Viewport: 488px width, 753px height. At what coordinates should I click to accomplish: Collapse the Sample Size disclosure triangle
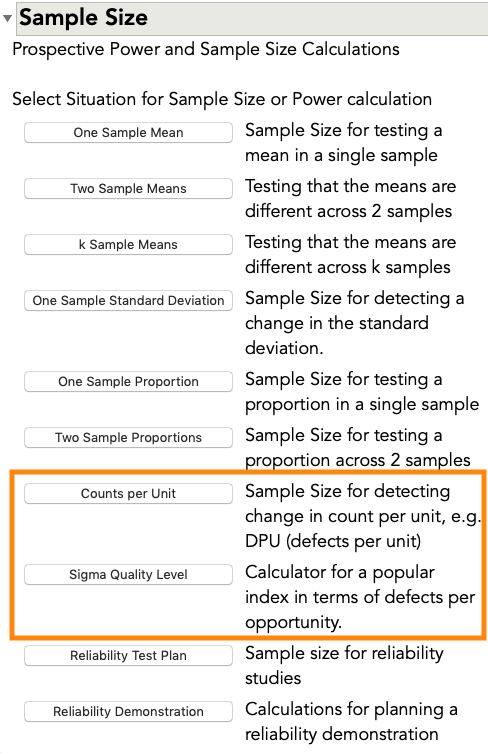click(x=7, y=19)
